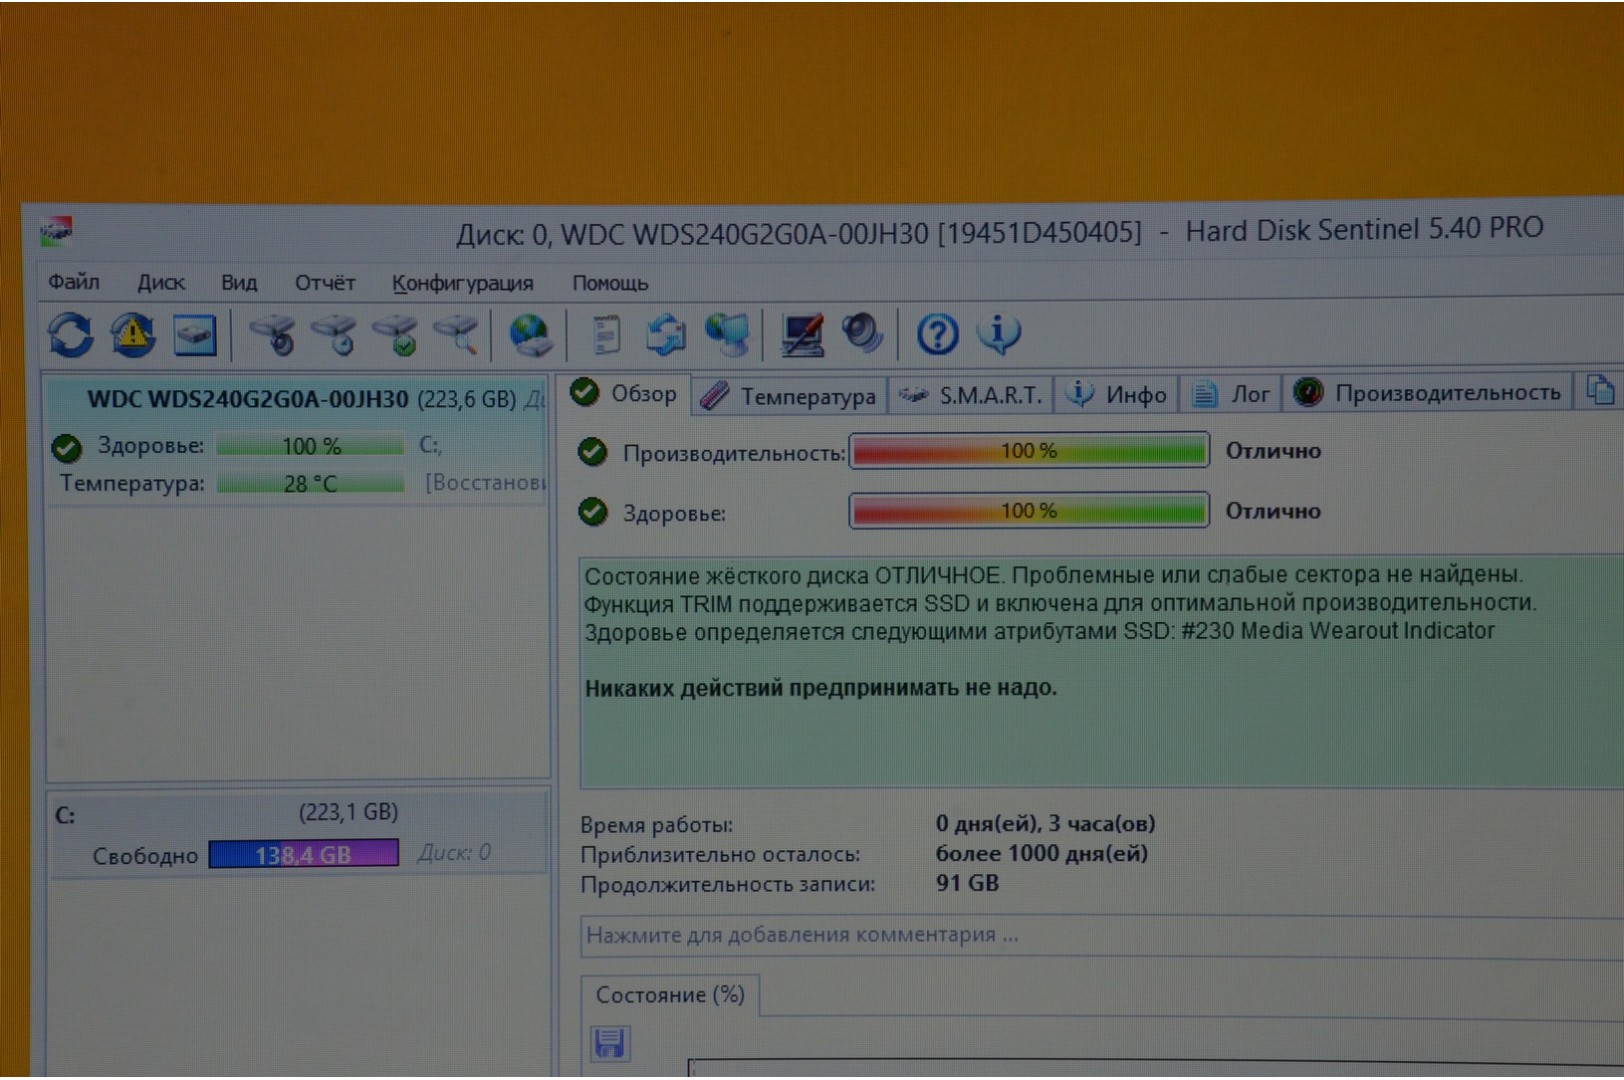Open the Отчёт menu
The width and height of the screenshot is (1624, 1080).
click(x=324, y=283)
